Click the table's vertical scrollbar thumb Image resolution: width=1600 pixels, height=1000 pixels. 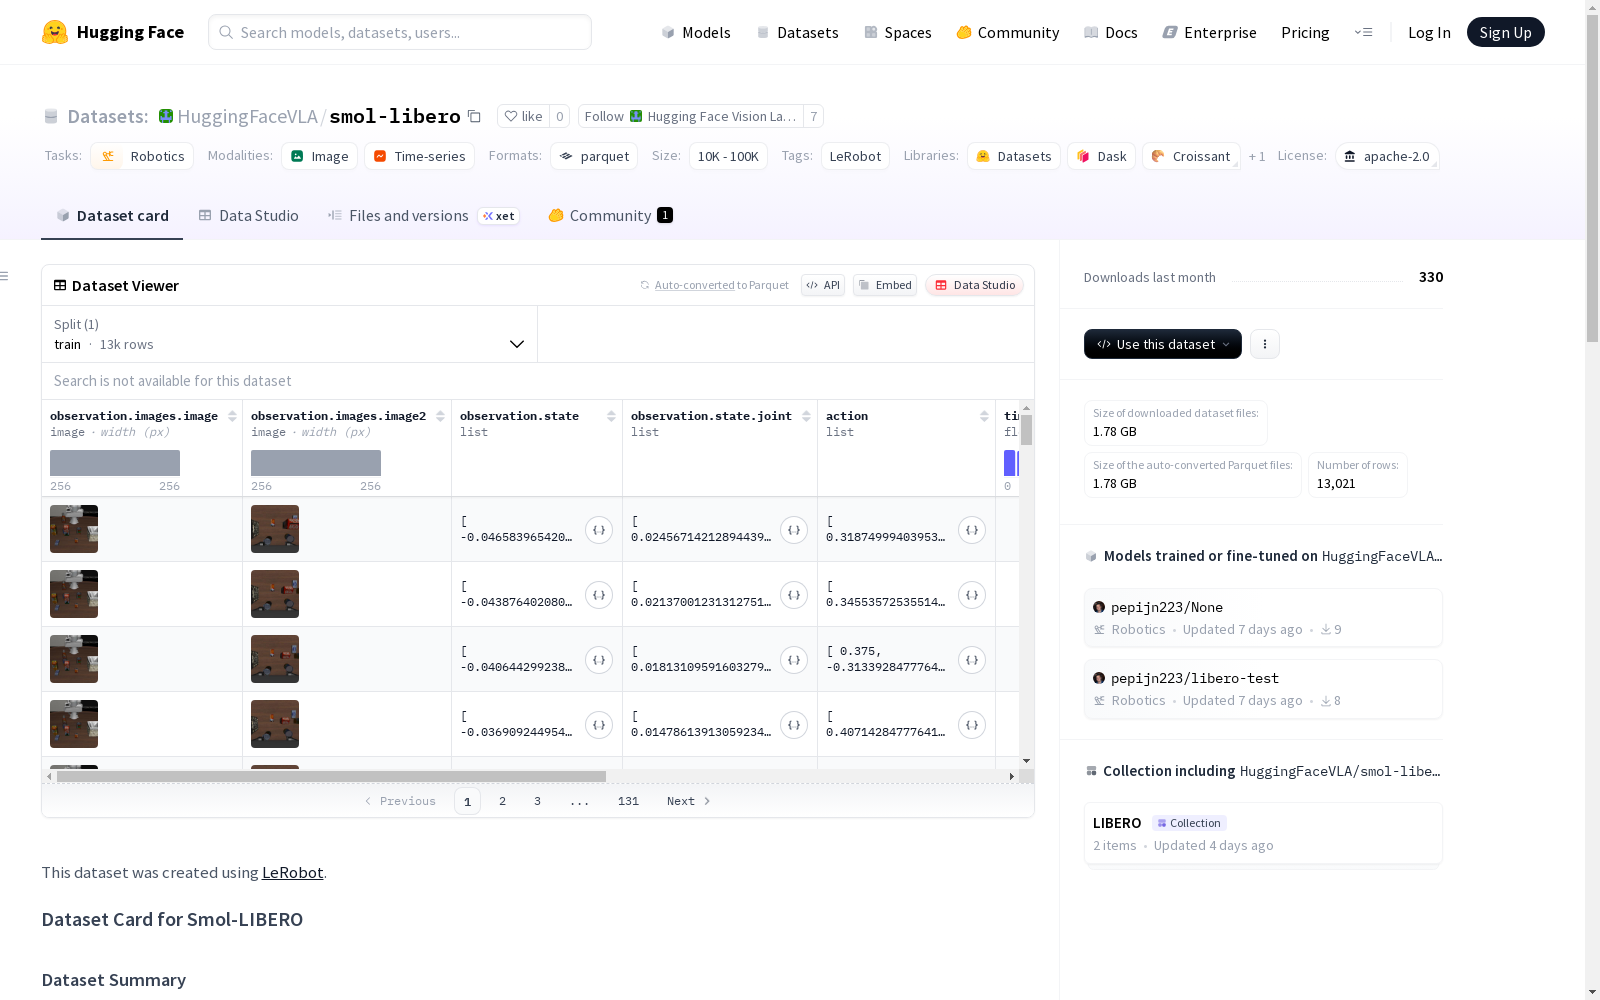1026,430
